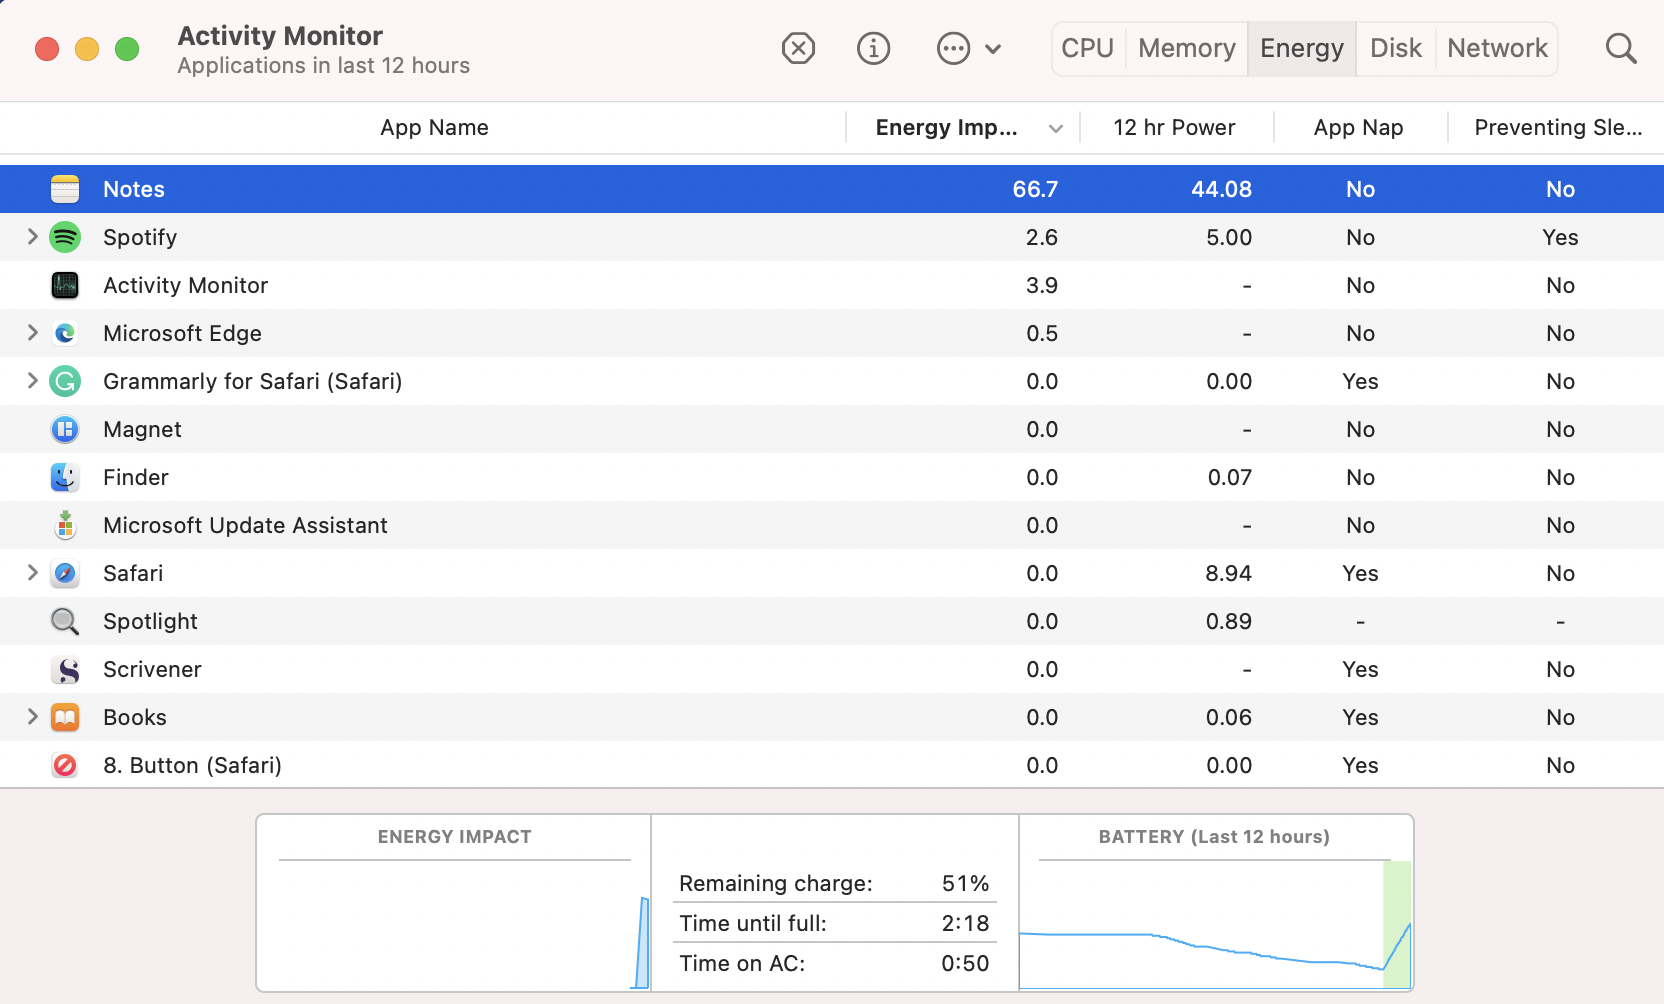Click the Time on AC 0:50 value
Image resolution: width=1664 pixels, height=1004 pixels.
point(965,963)
